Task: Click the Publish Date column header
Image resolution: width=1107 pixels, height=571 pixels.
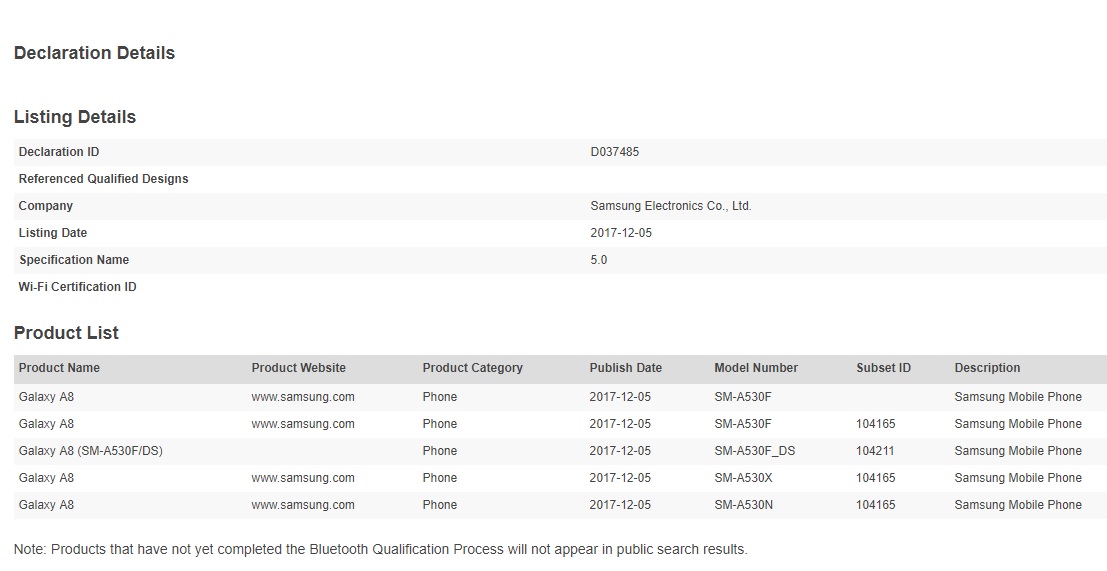Action: (x=626, y=368)
